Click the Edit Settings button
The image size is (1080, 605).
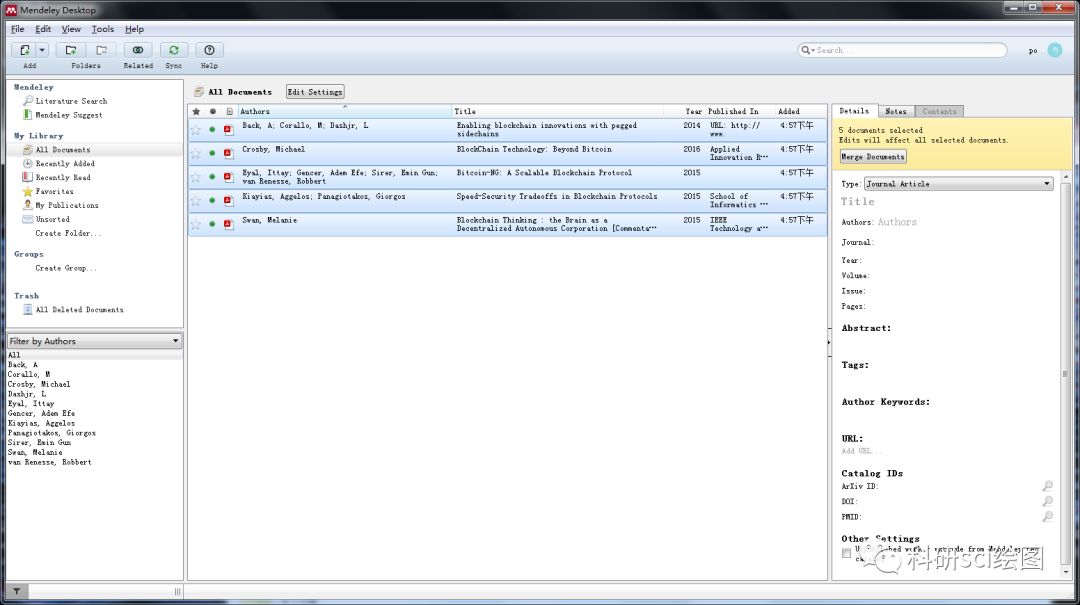[315, 92]
